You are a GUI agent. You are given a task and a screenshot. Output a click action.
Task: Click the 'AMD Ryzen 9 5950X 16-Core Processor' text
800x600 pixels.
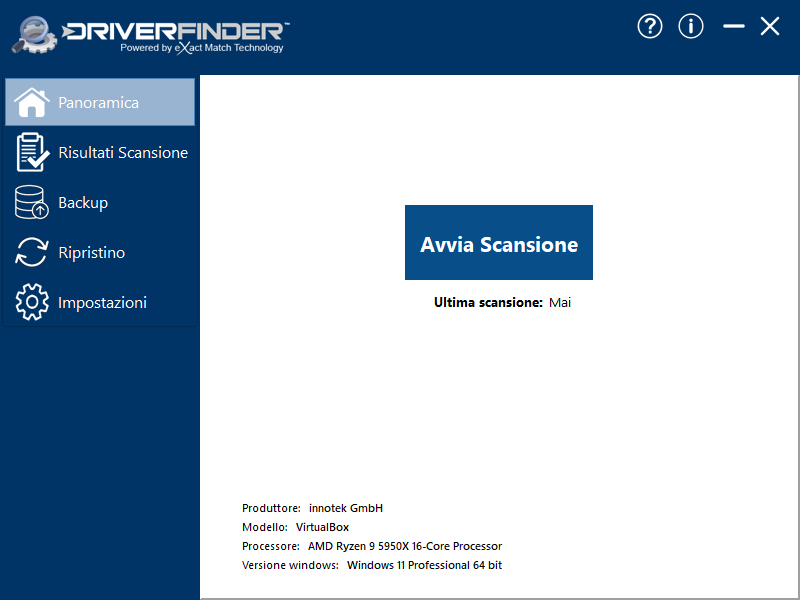(405, 546)
